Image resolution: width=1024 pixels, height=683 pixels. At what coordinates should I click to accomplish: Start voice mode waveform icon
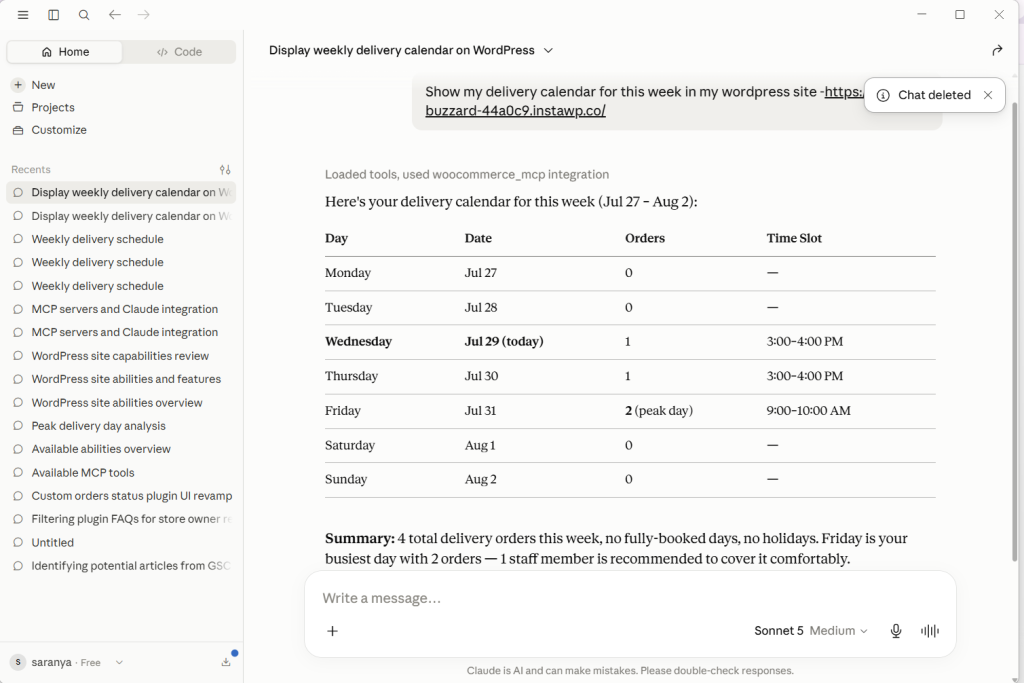(x=929, y=631)
